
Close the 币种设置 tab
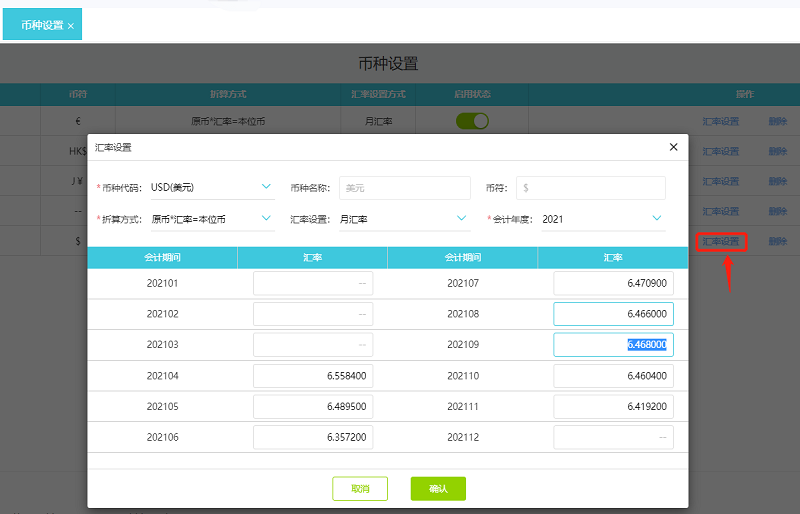(71, 25)
